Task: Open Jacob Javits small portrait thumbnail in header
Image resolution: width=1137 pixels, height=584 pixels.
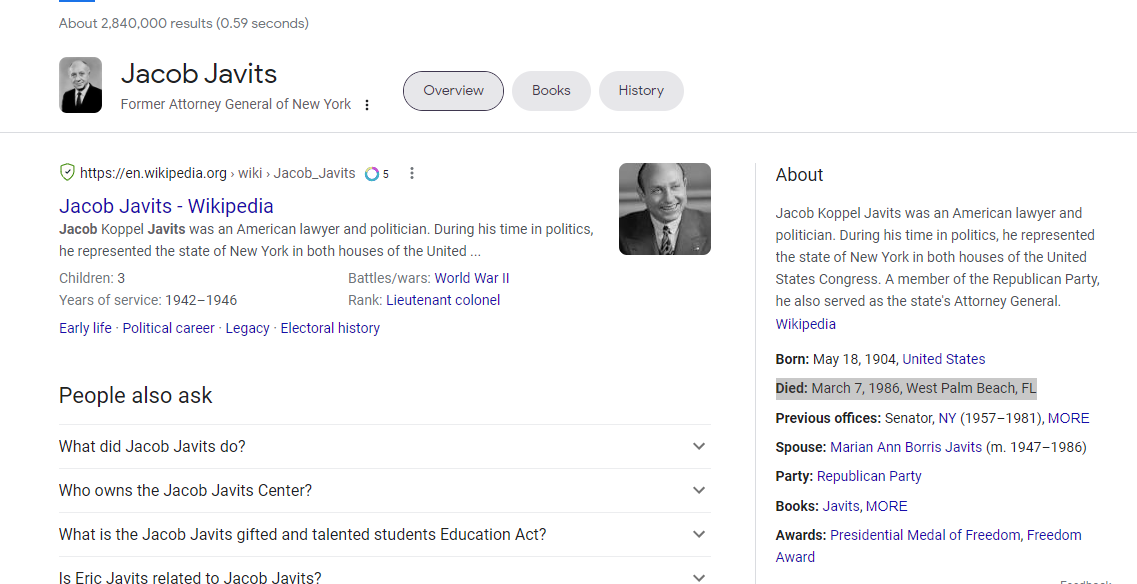Action: (80, 85)
